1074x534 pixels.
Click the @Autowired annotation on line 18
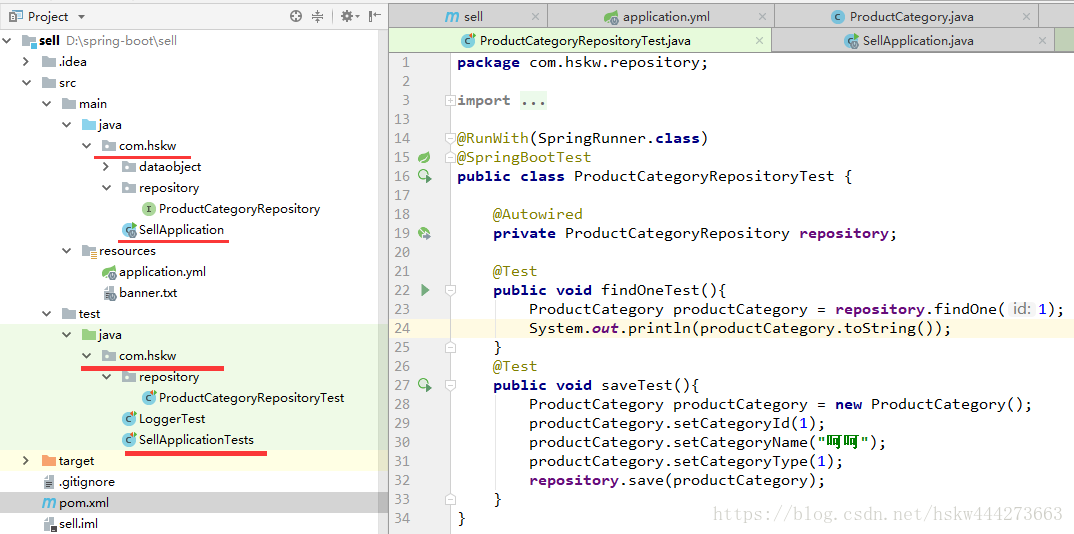pos(537,214)
